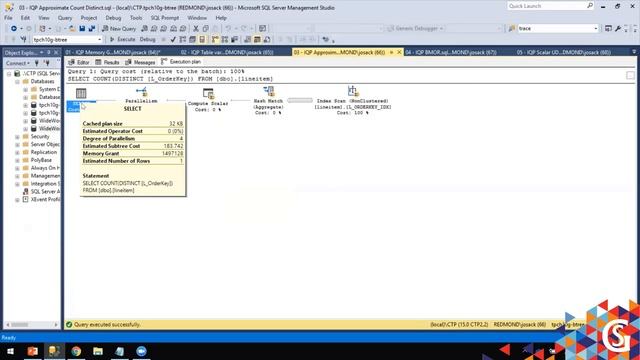The width and height of the screenshot is (640, 360).
Task: Select the Hash Match Aggregate operator icon
Action: click(269, 91)
